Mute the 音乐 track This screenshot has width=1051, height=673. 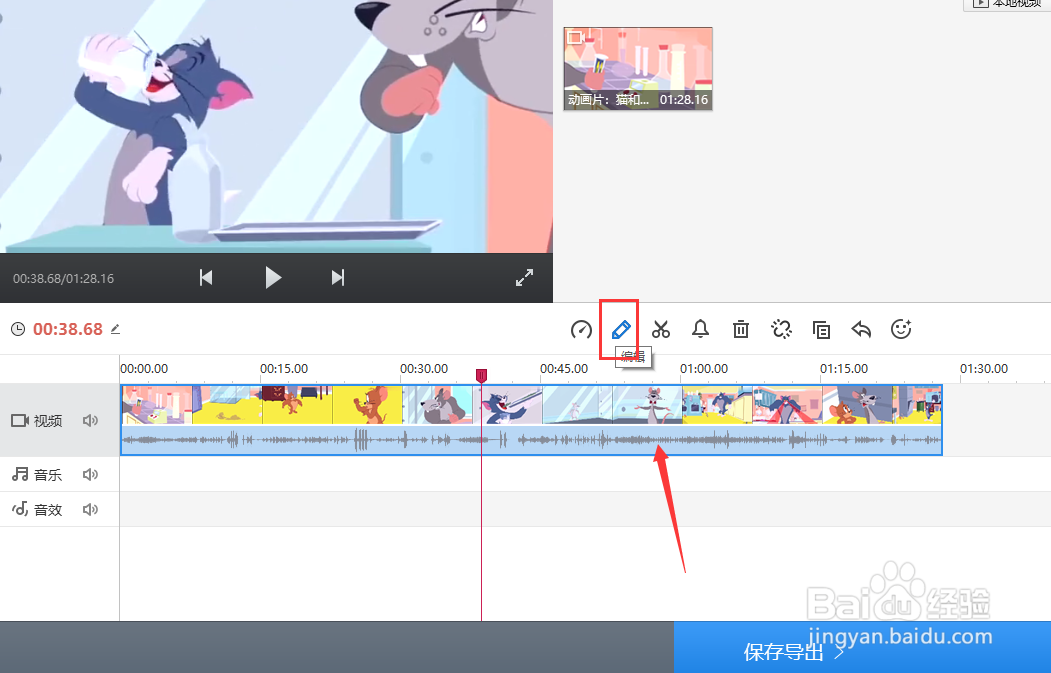[x=90, y=475]
